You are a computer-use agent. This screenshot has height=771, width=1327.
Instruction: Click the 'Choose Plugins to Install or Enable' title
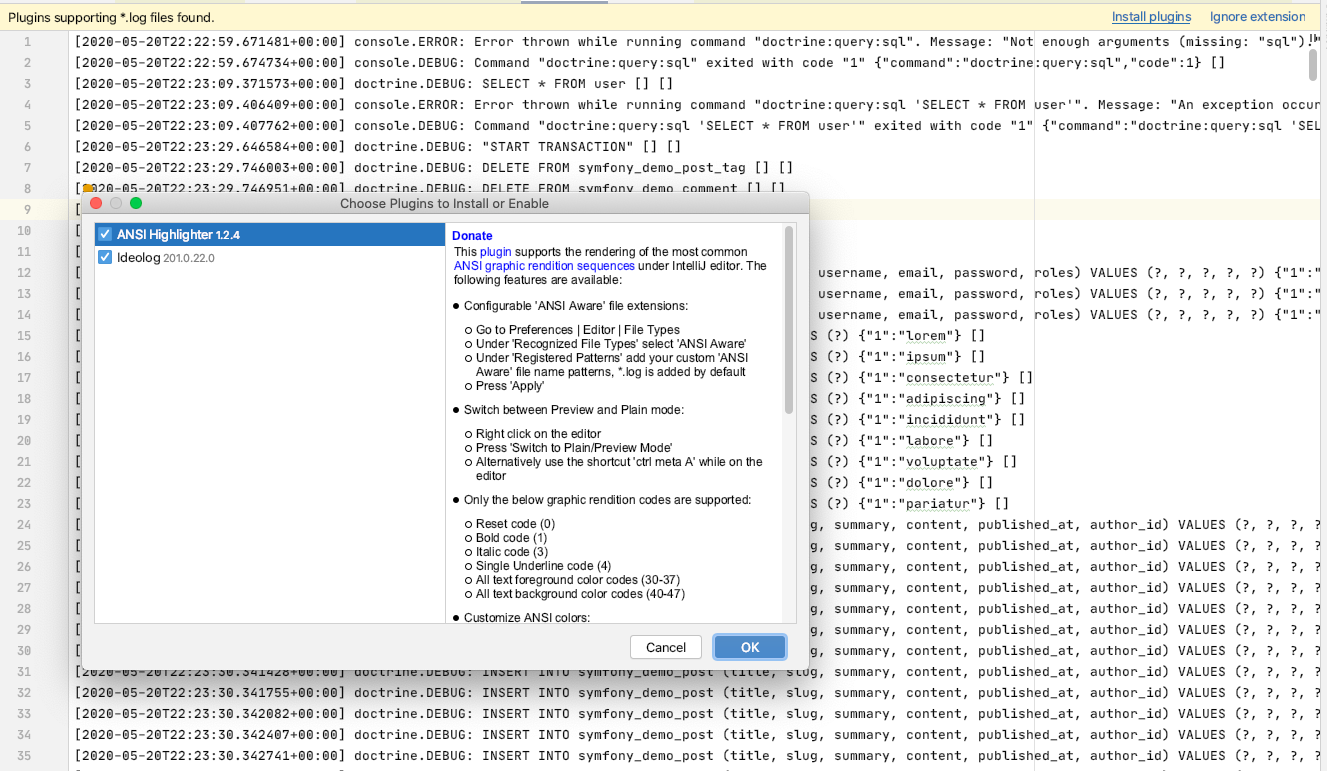tap(444, 203)
